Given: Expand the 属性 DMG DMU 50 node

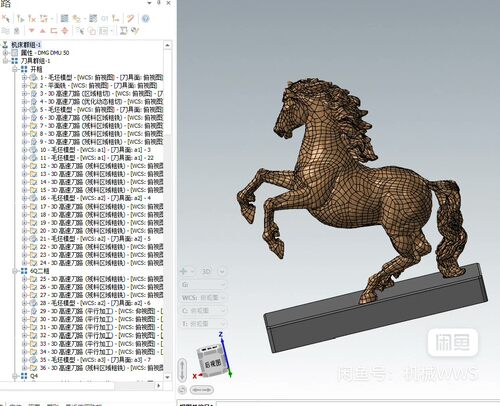Looking at the screenshot, I should click(x=5, y=53).
